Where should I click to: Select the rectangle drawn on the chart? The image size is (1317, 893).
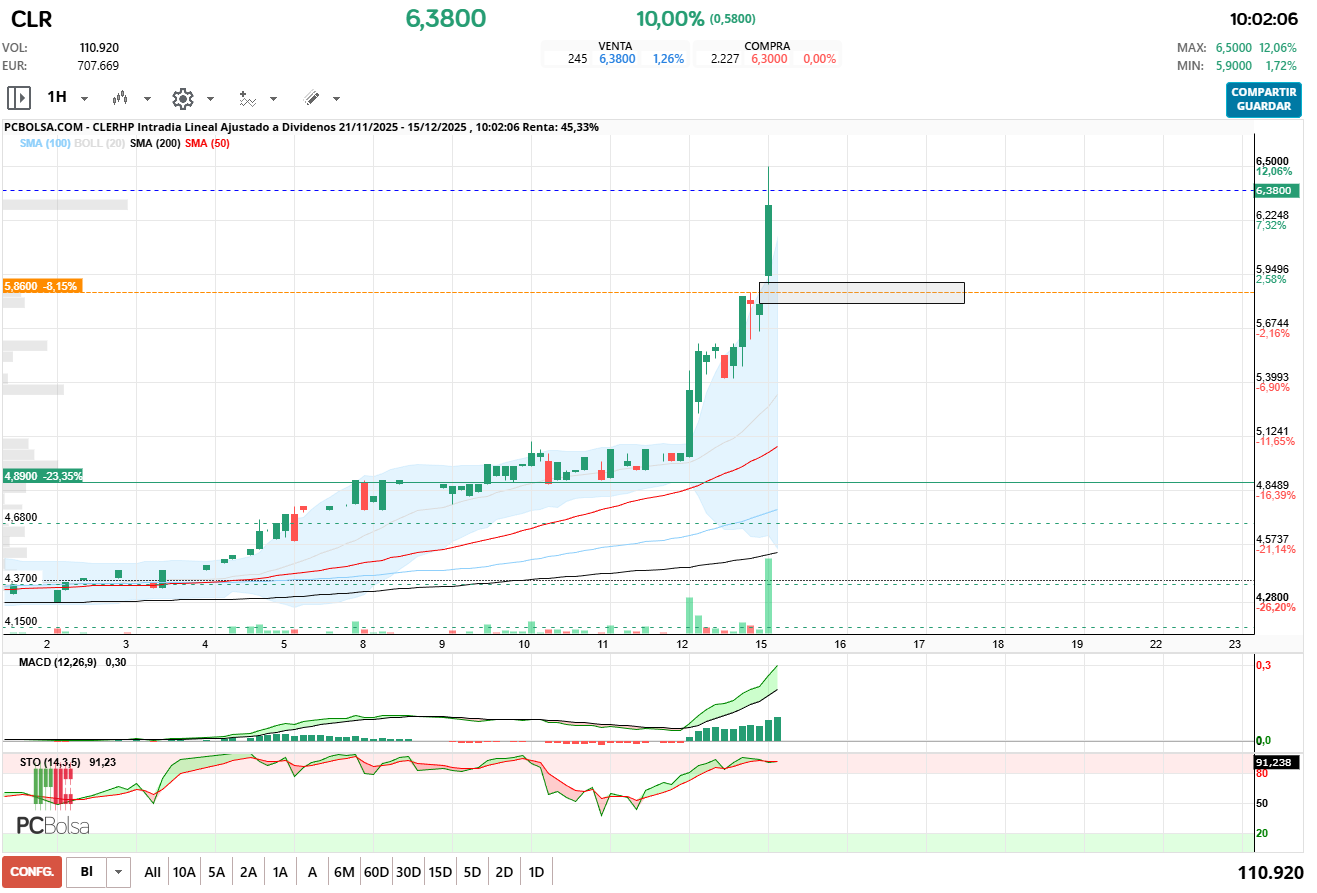[861, 292]
